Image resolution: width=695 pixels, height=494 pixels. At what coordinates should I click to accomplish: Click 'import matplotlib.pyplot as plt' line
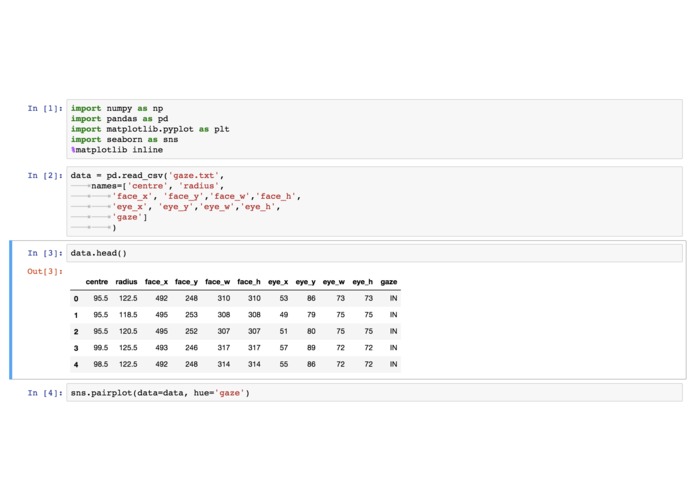150,129
